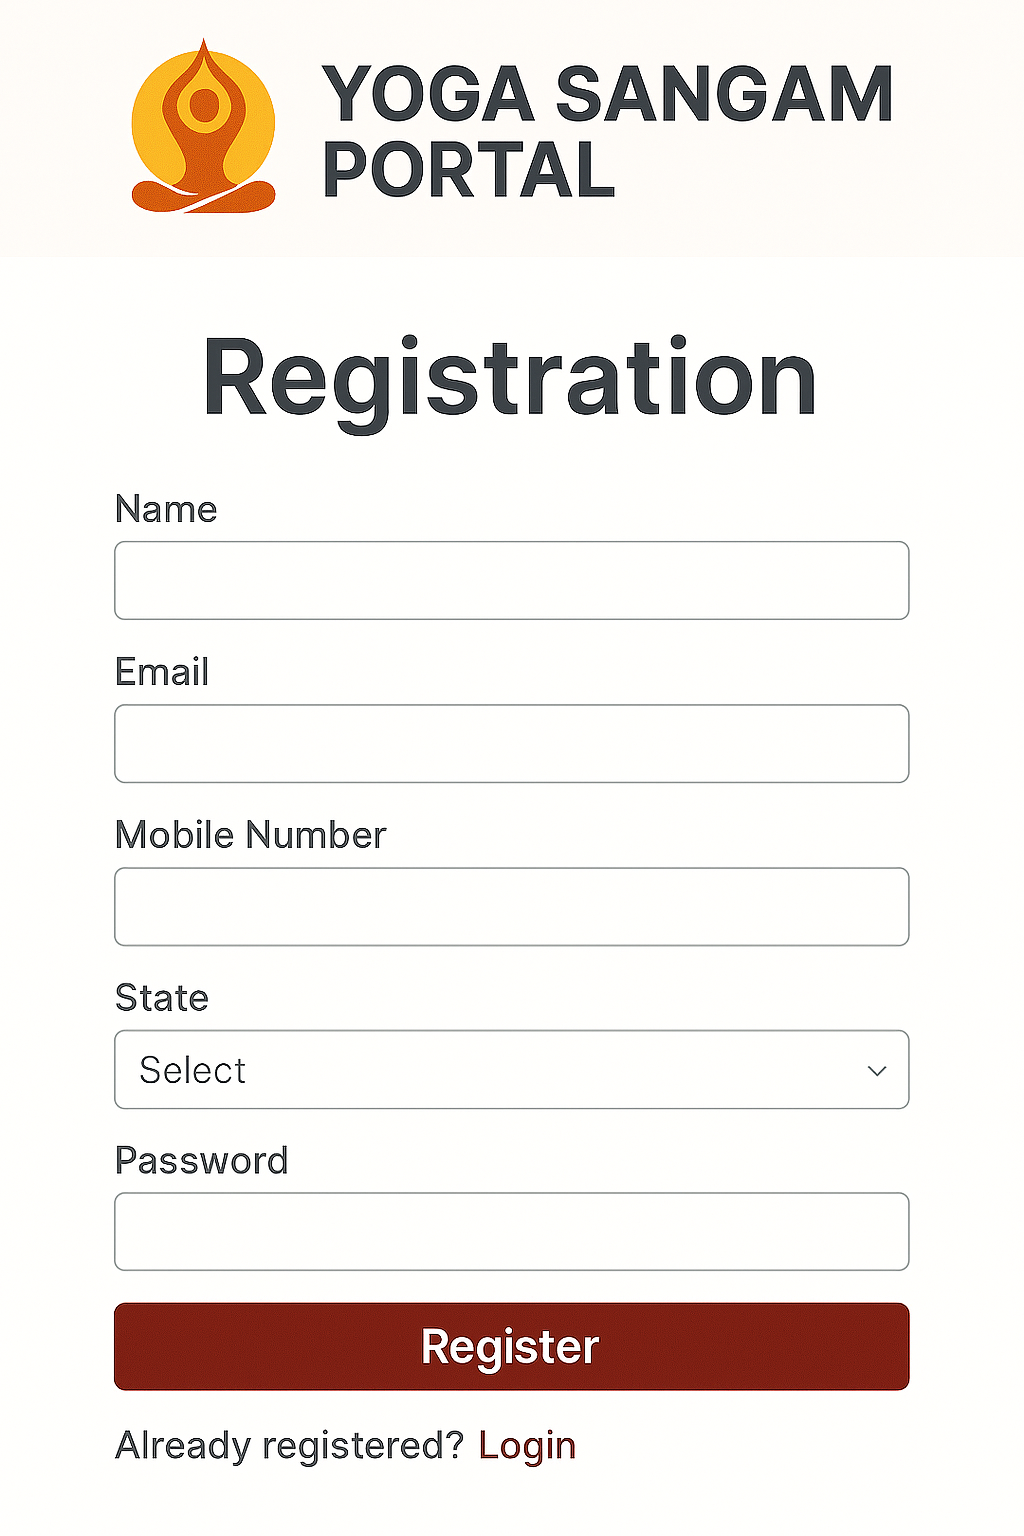Click the State field label
1024x1536 pixels.
click(162, 998)
